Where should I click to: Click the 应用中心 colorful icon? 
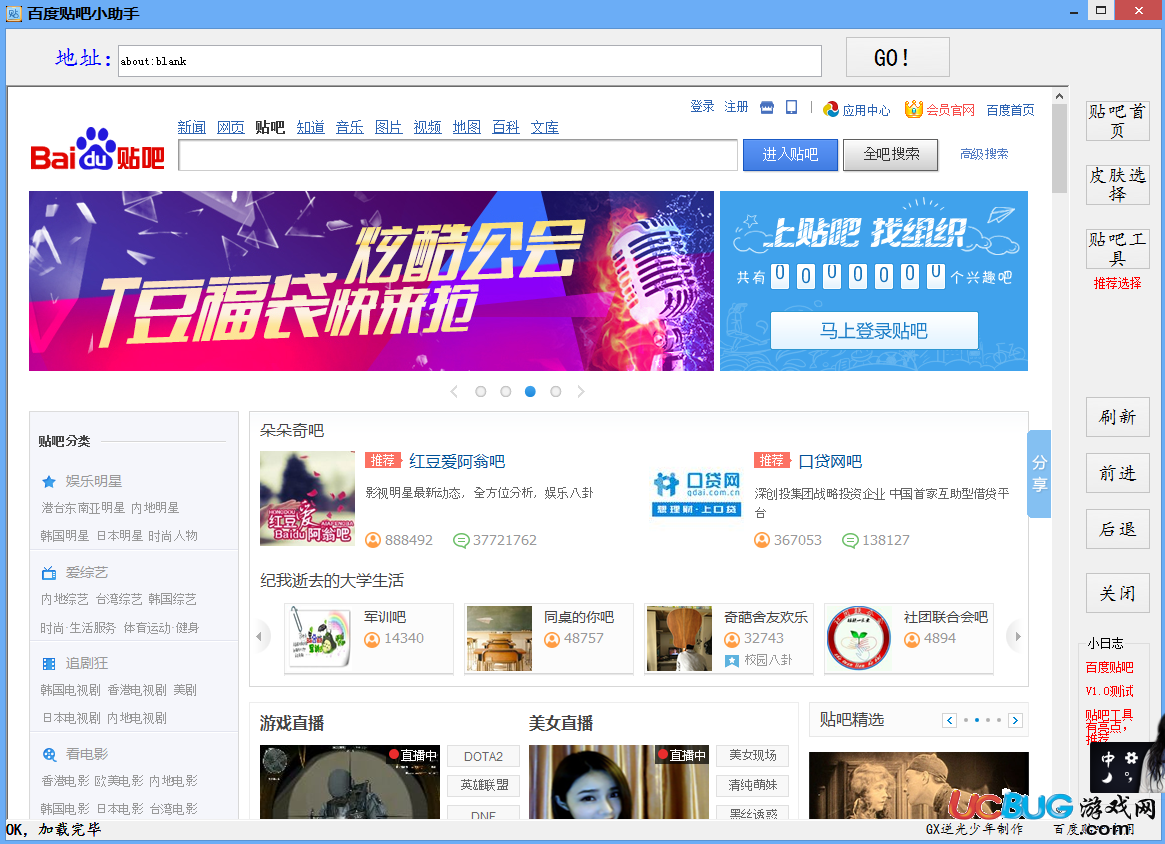(x=831, y=109)
